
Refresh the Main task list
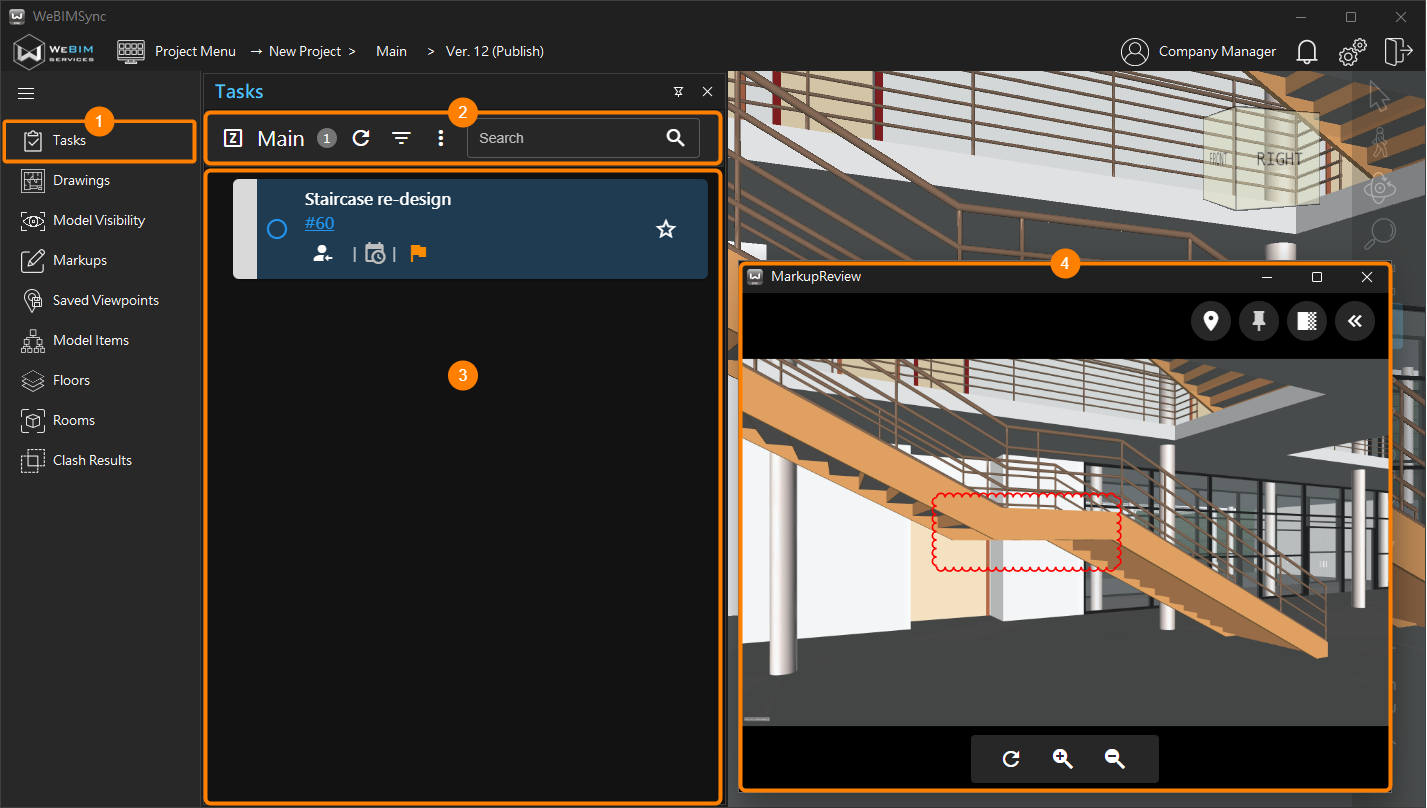(361, 138)
